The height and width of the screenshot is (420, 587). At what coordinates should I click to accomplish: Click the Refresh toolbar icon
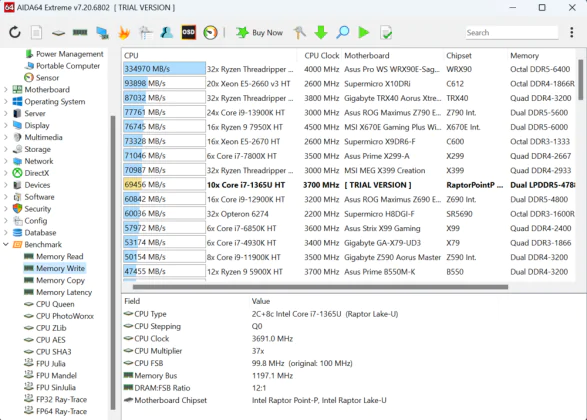pos(15,33)
